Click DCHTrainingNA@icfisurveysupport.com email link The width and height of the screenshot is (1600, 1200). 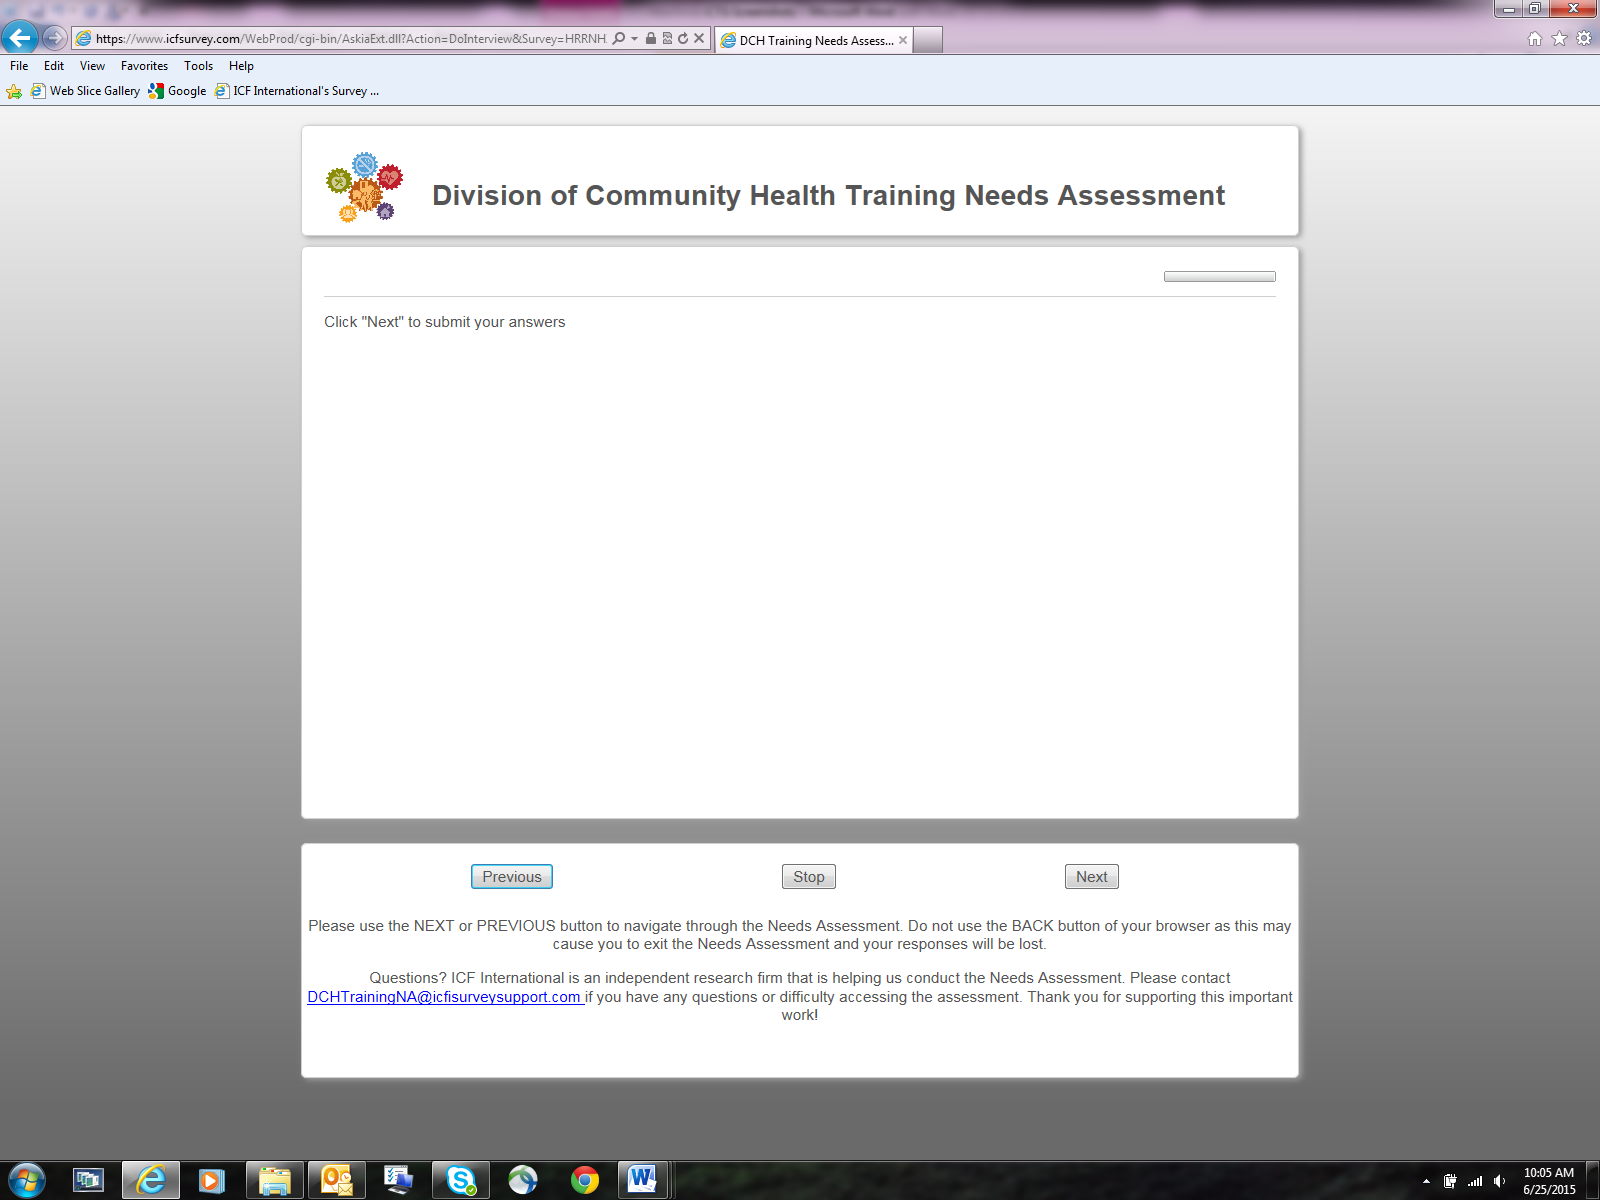point(444,997)
